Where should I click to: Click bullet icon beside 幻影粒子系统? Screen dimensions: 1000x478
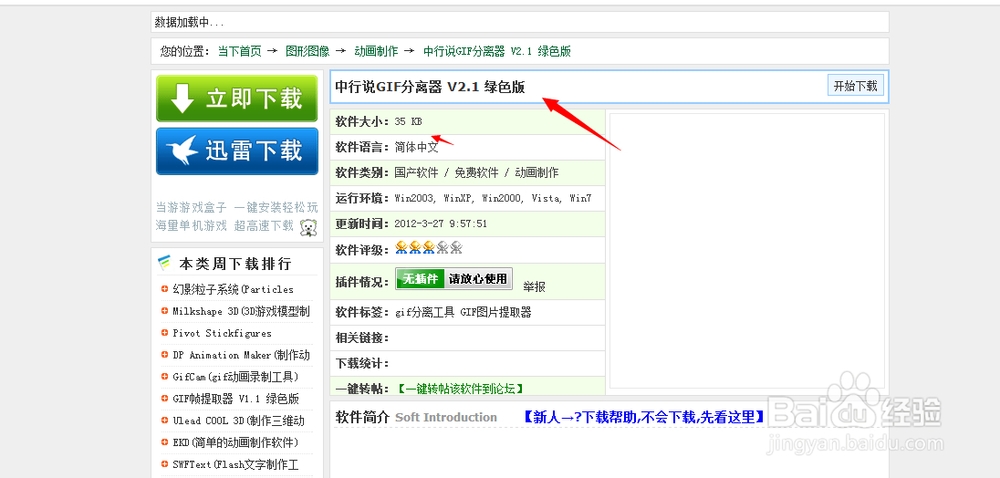click(x=165, y=289)
